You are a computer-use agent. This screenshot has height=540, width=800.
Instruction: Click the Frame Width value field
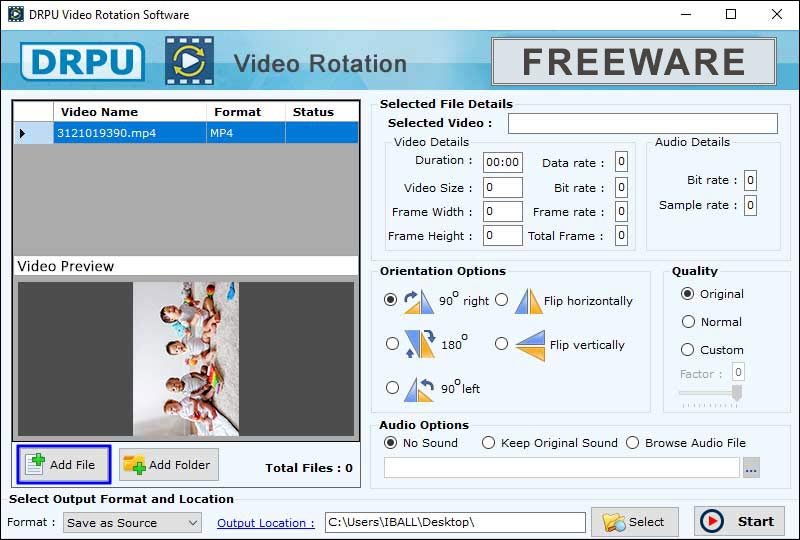[503, 211]
